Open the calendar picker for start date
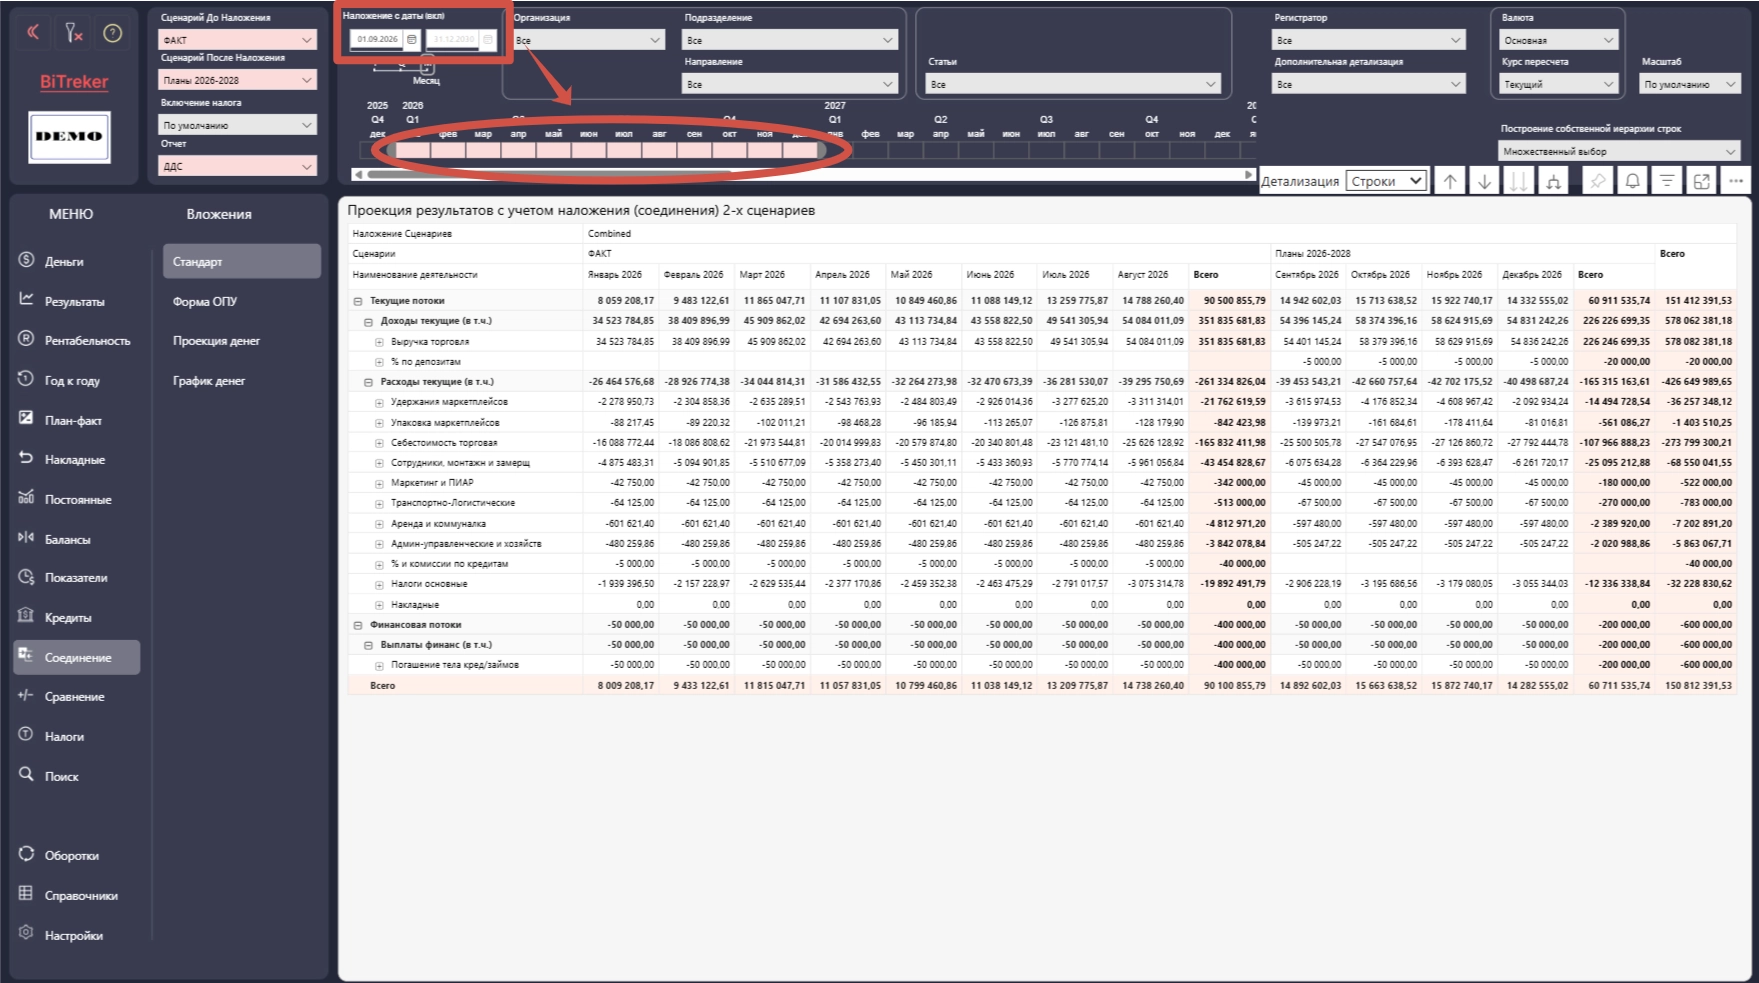The width and height of the screenshot is (1759, 983). click(412, 39)
